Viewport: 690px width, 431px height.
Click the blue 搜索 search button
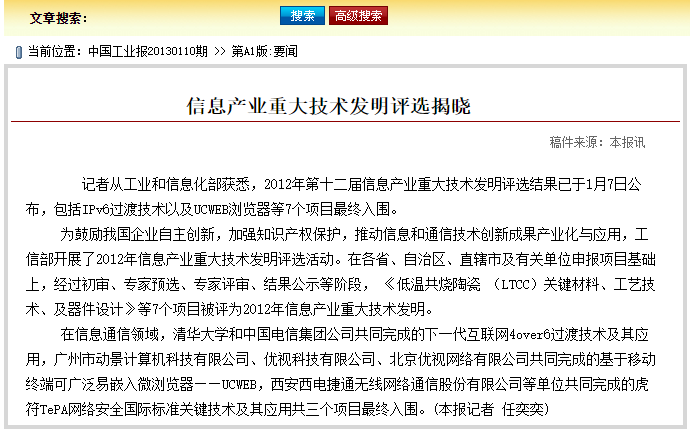click(x=302, y=17)
